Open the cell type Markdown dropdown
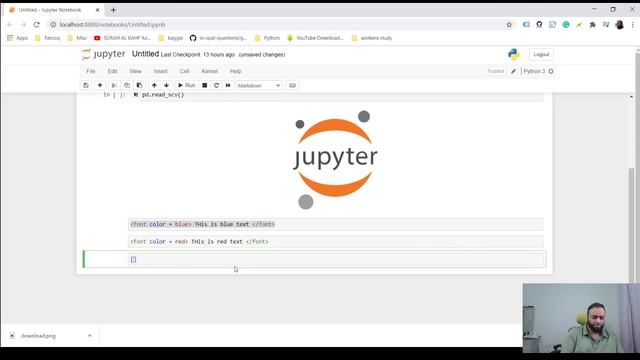 coord(259,85)
